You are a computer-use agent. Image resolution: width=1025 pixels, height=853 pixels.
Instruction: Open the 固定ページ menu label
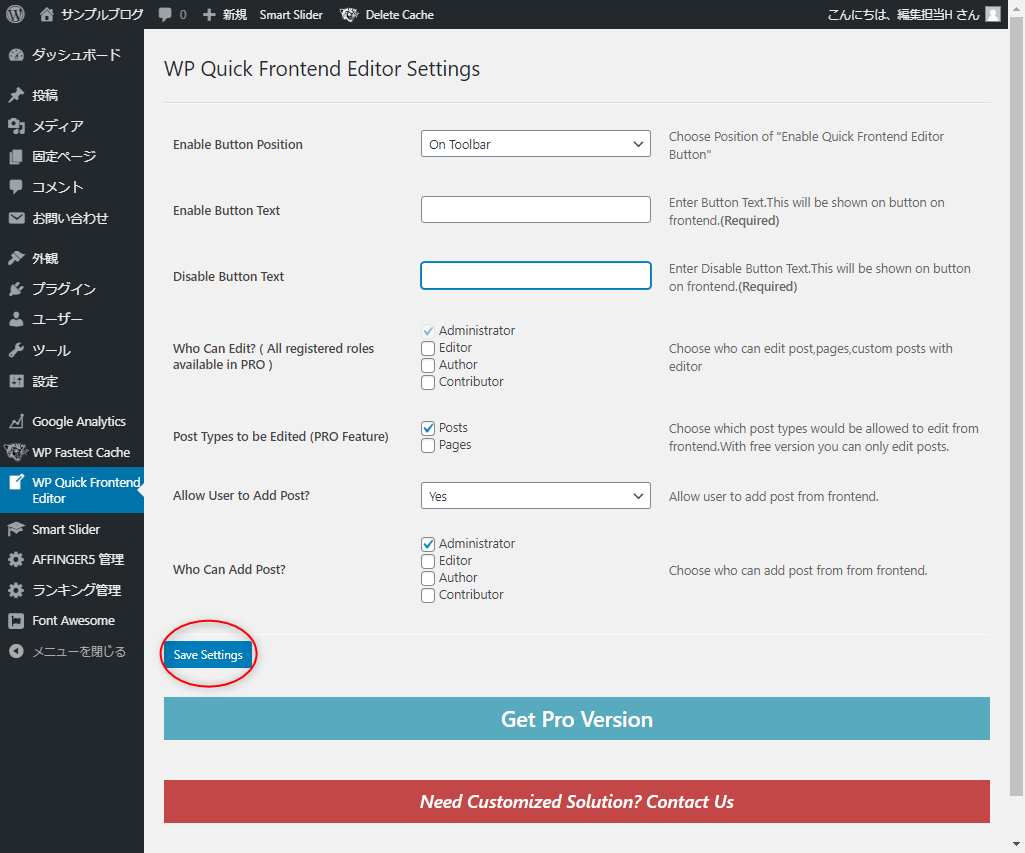pyautogui.click(x=64, y=157)
